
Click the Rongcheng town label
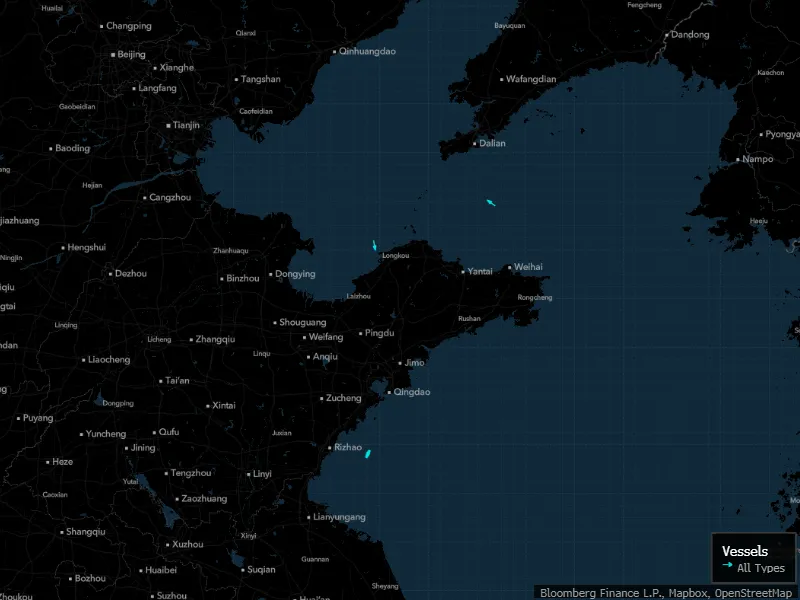[535, 297]
